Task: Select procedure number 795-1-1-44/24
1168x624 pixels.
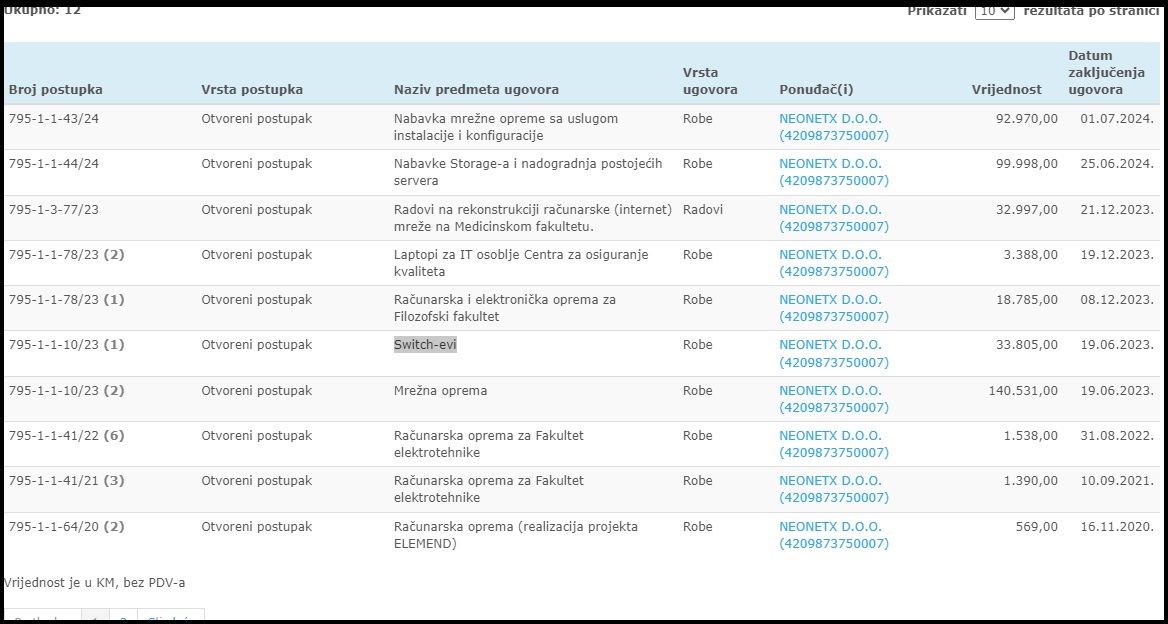Action: pos(54,164)
